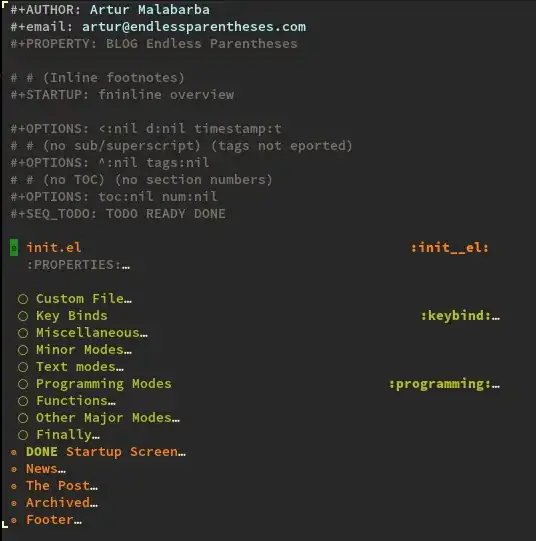This screenshot has width=536, height=541.
Task: Click the circle bullet next to Custom File
Action: 23,299
